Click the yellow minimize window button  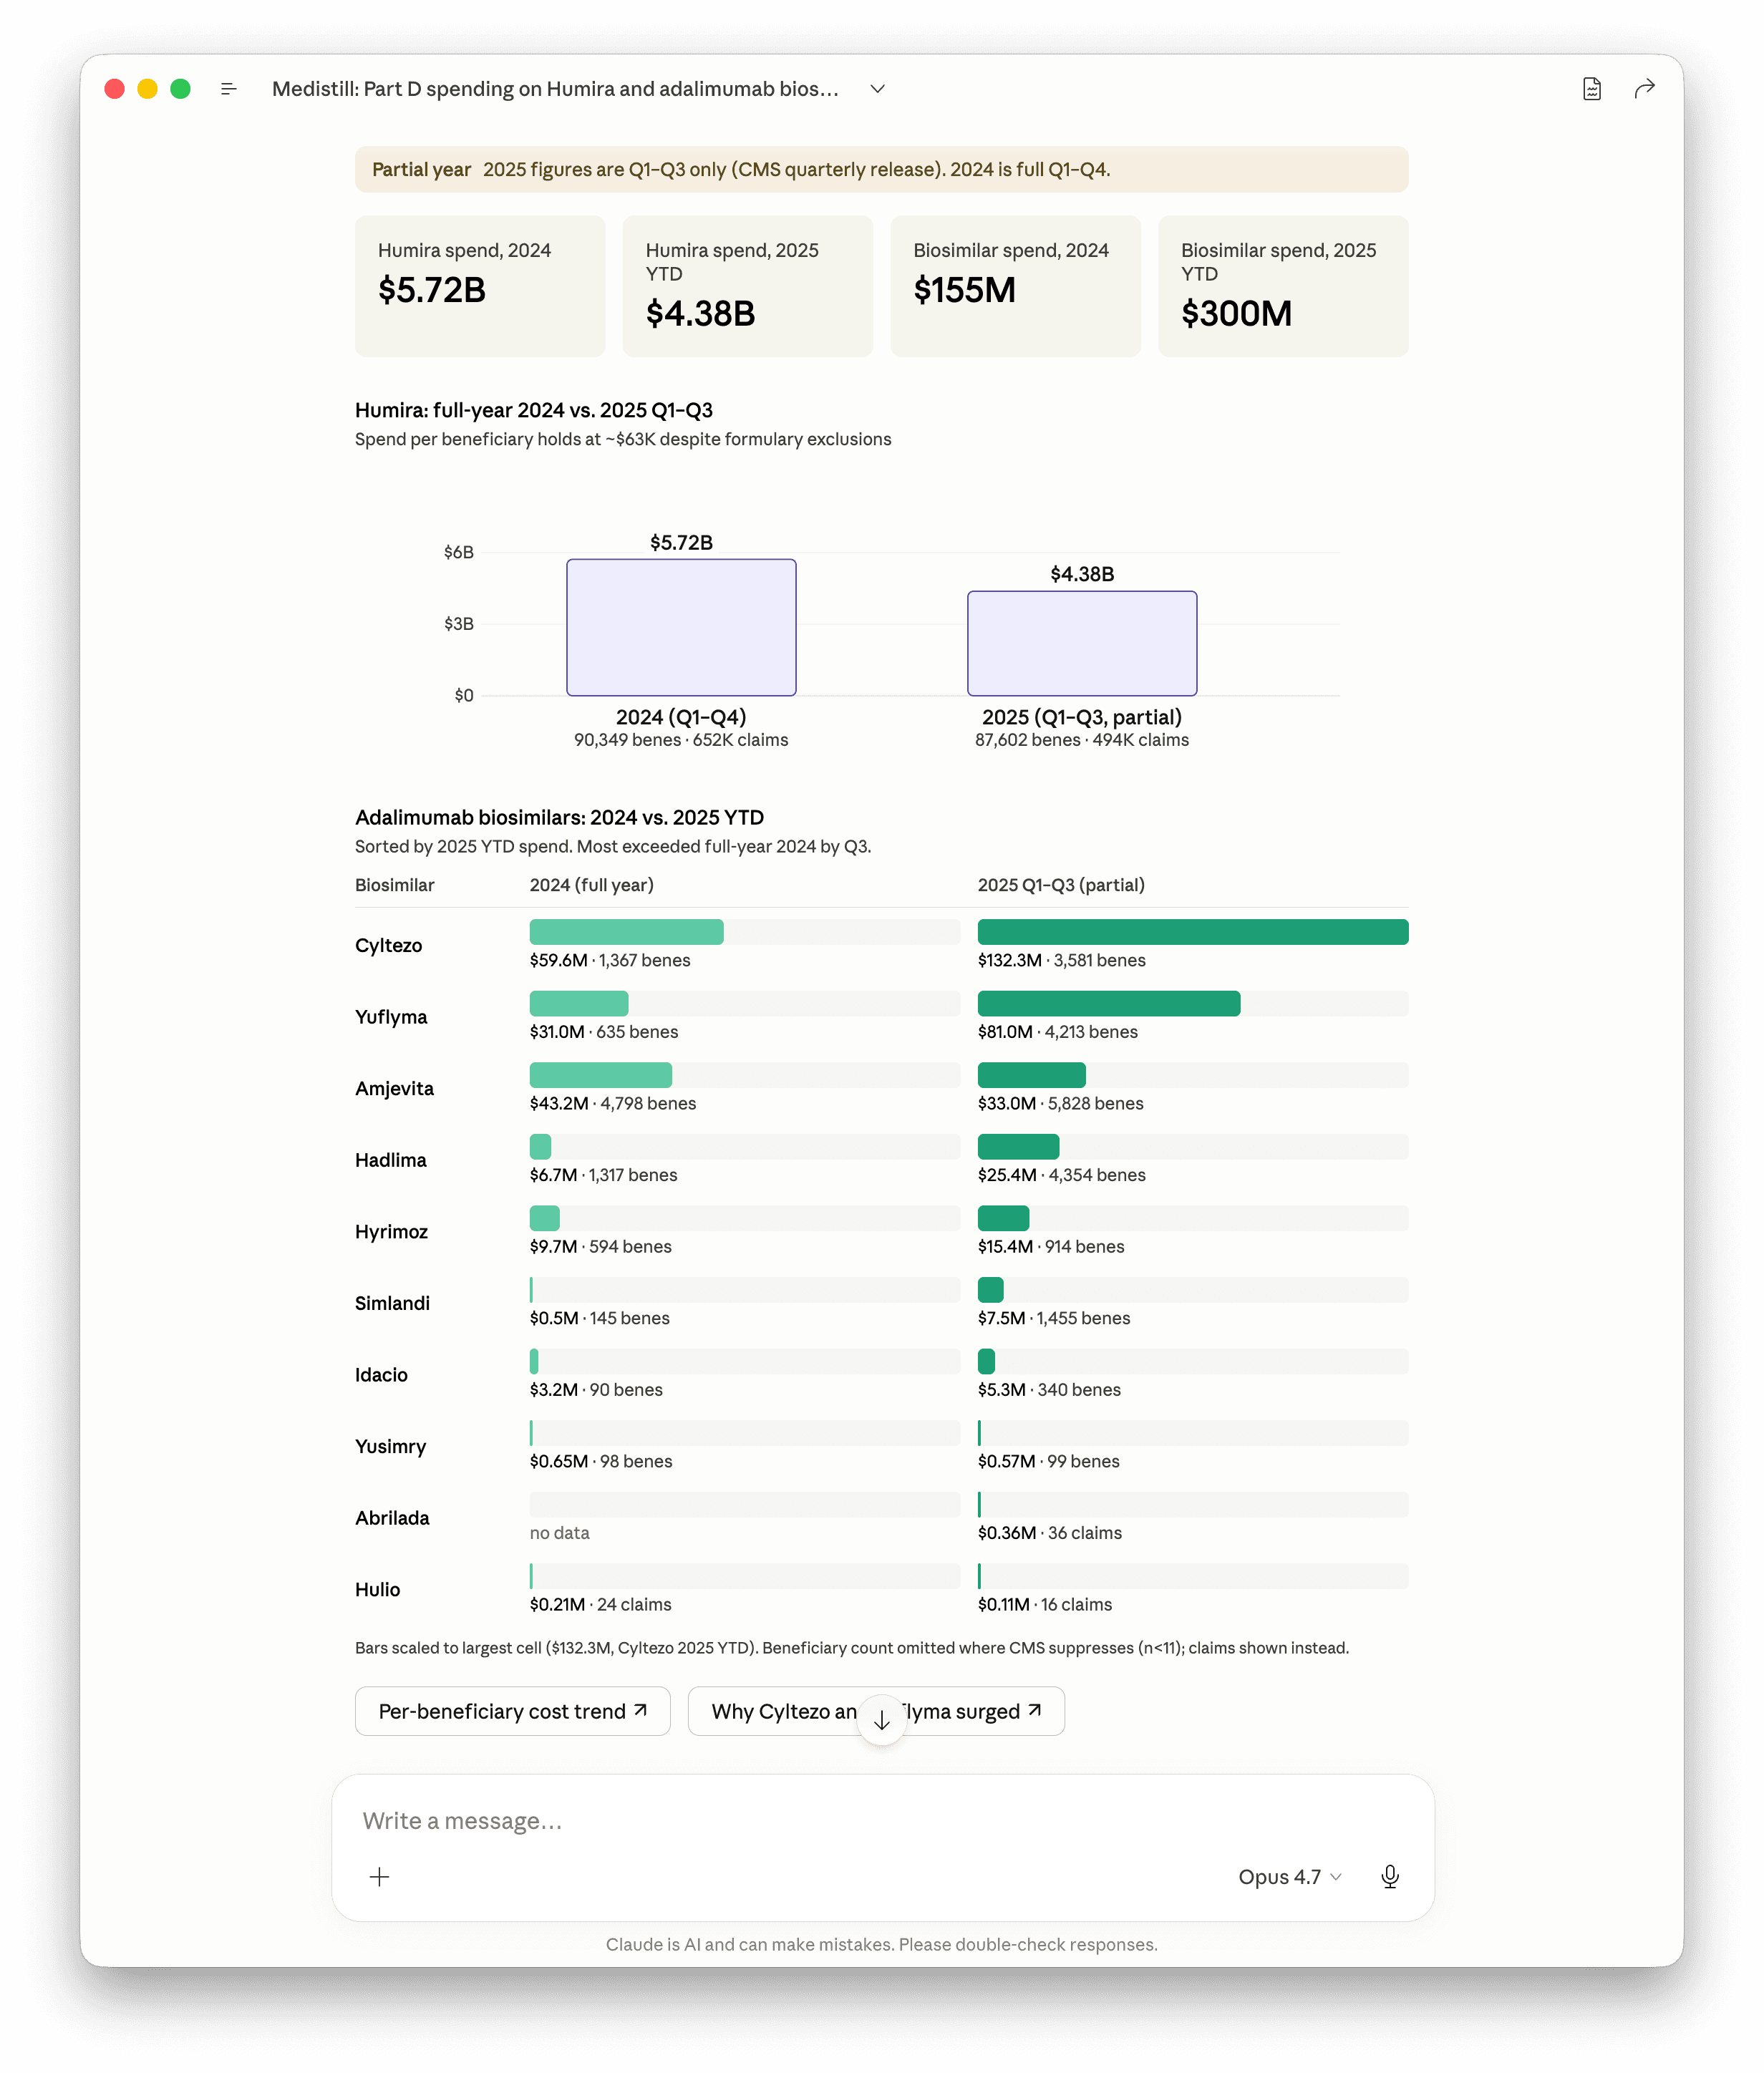147,89
